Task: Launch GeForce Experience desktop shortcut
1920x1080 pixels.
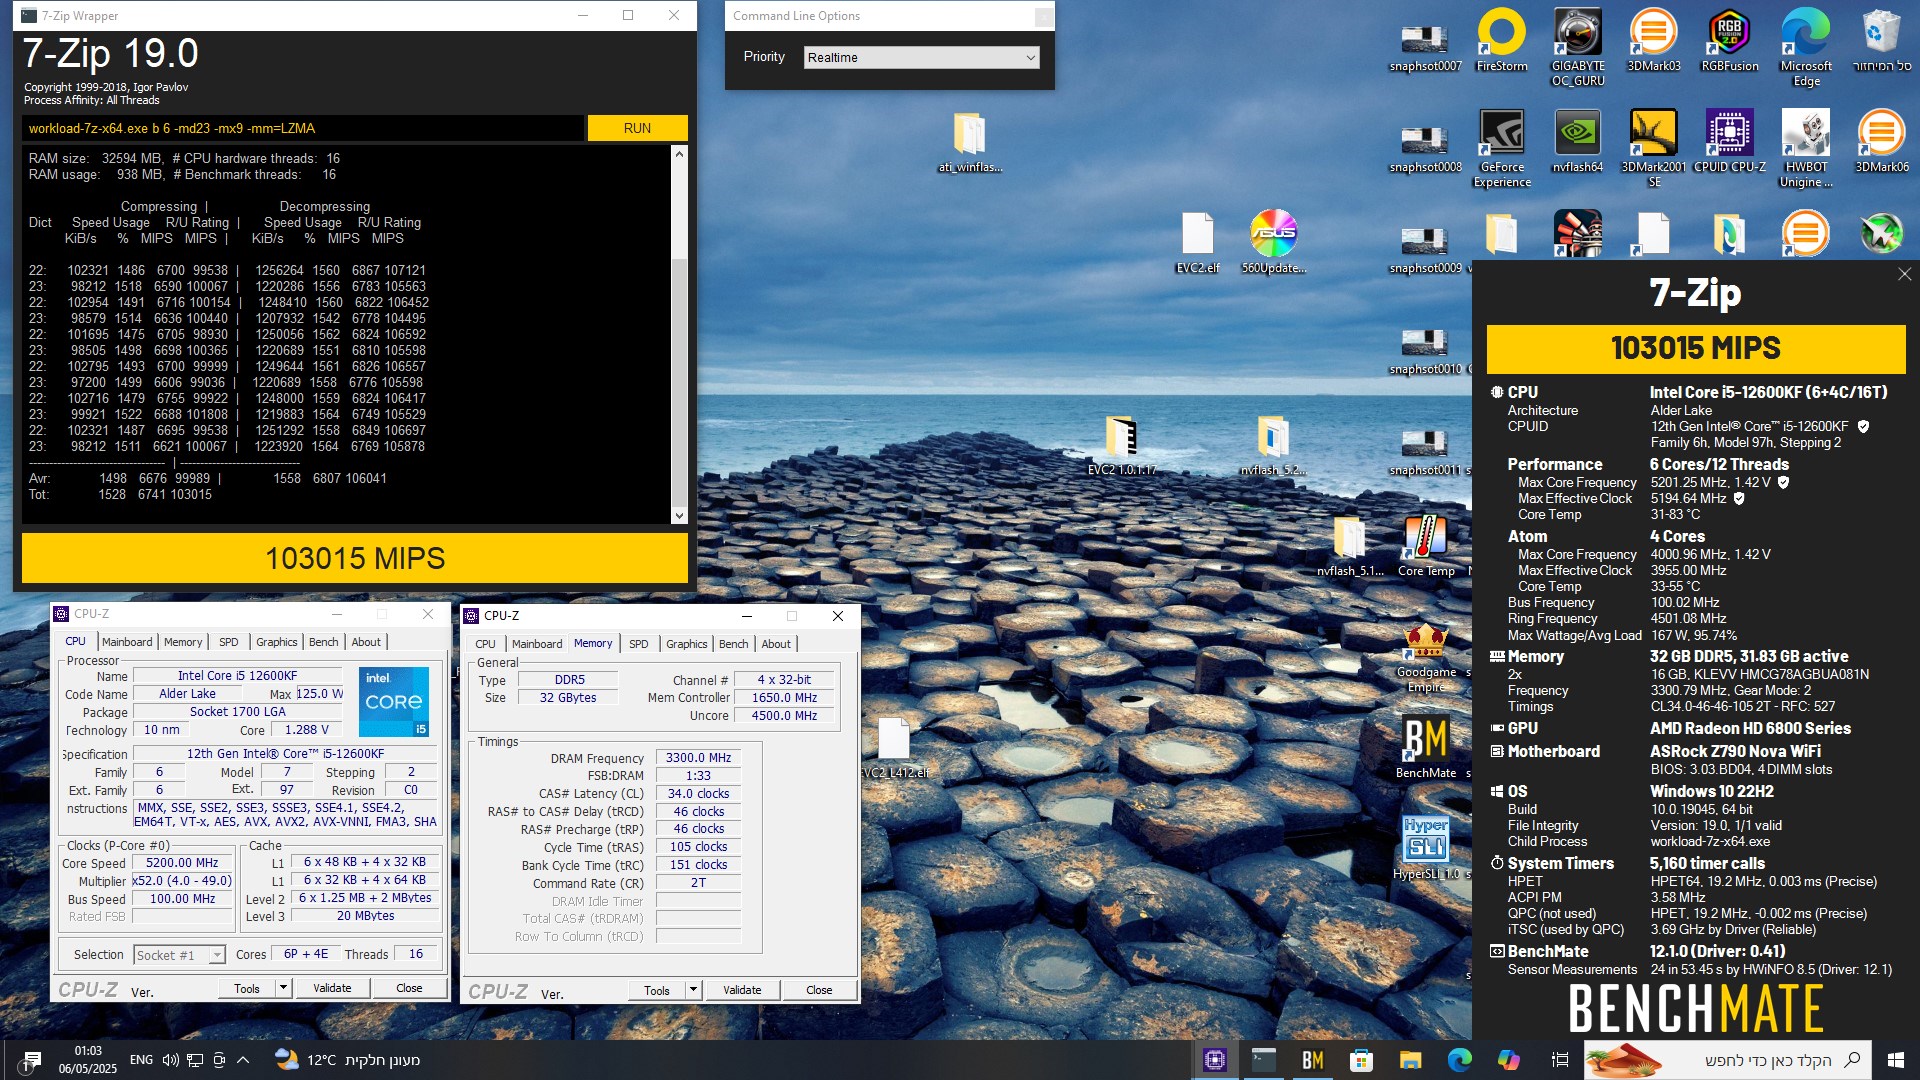Action: pyautogui.click(x=1501, y=147)
